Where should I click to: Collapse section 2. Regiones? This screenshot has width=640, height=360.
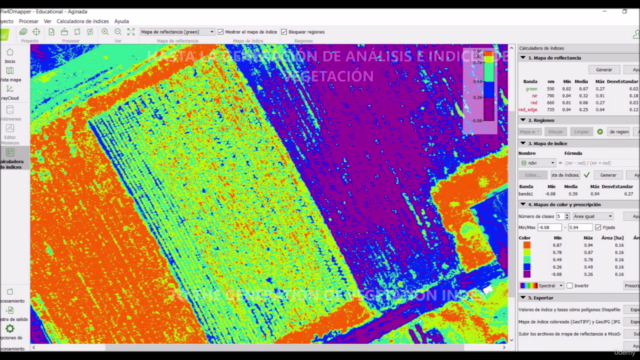click(x=523, y=120)
